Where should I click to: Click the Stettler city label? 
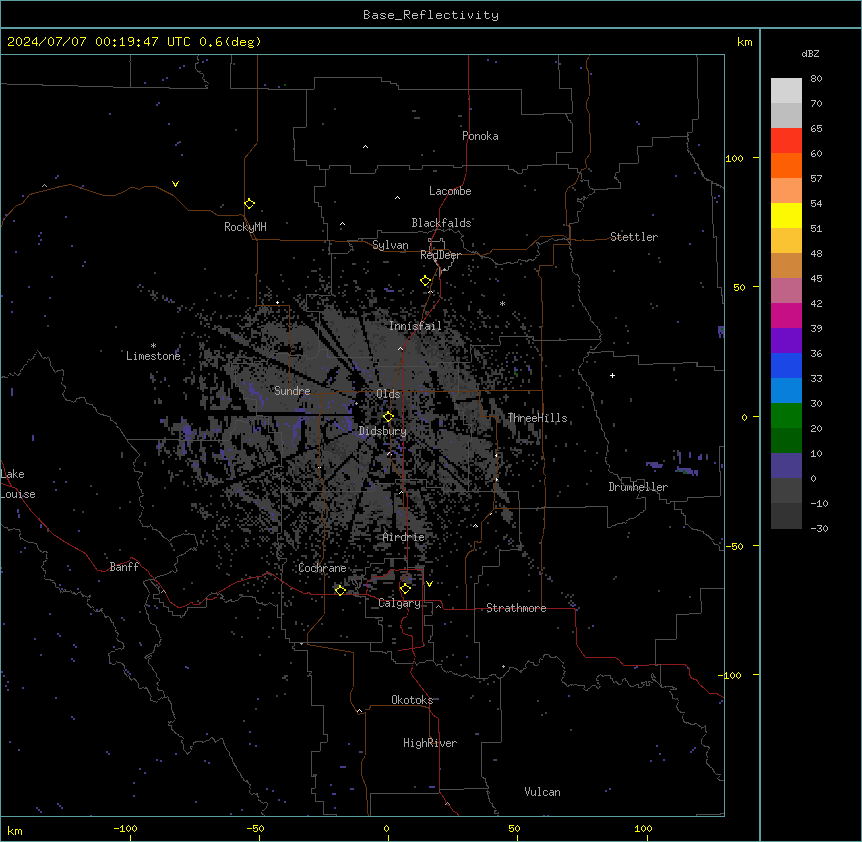pos(634,237)
